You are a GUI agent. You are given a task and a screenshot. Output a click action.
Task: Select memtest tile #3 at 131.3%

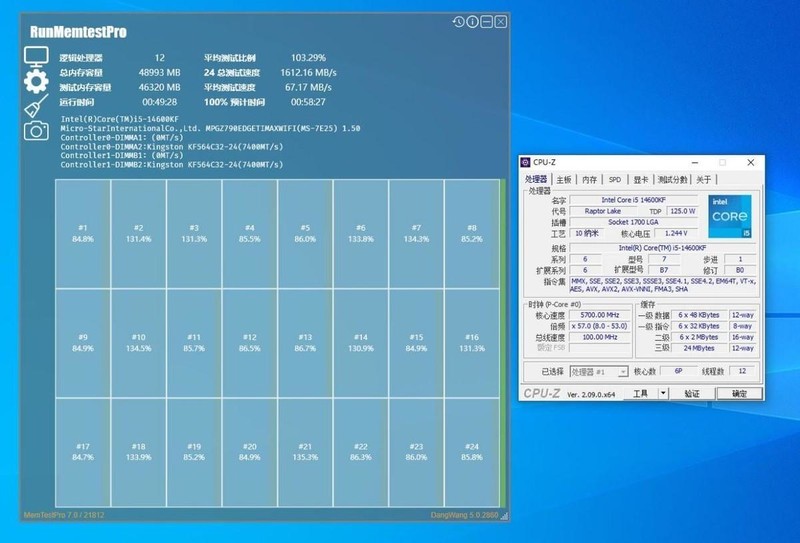pyautogui.click(x=194, y=234)
